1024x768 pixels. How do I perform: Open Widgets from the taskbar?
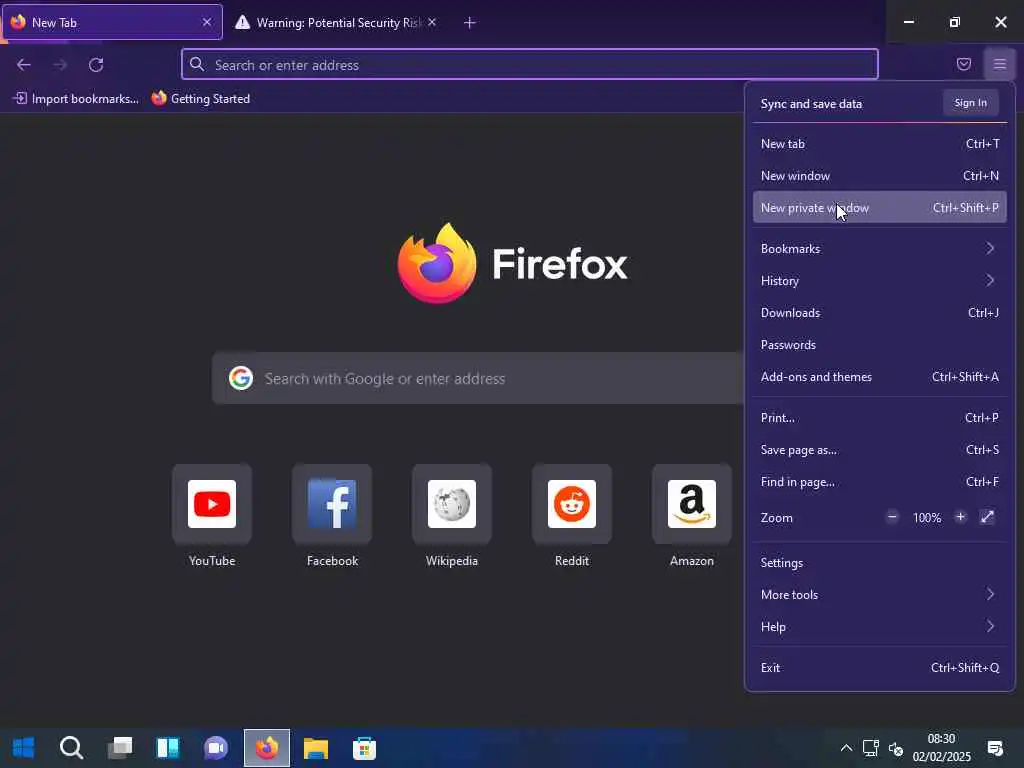168,748
